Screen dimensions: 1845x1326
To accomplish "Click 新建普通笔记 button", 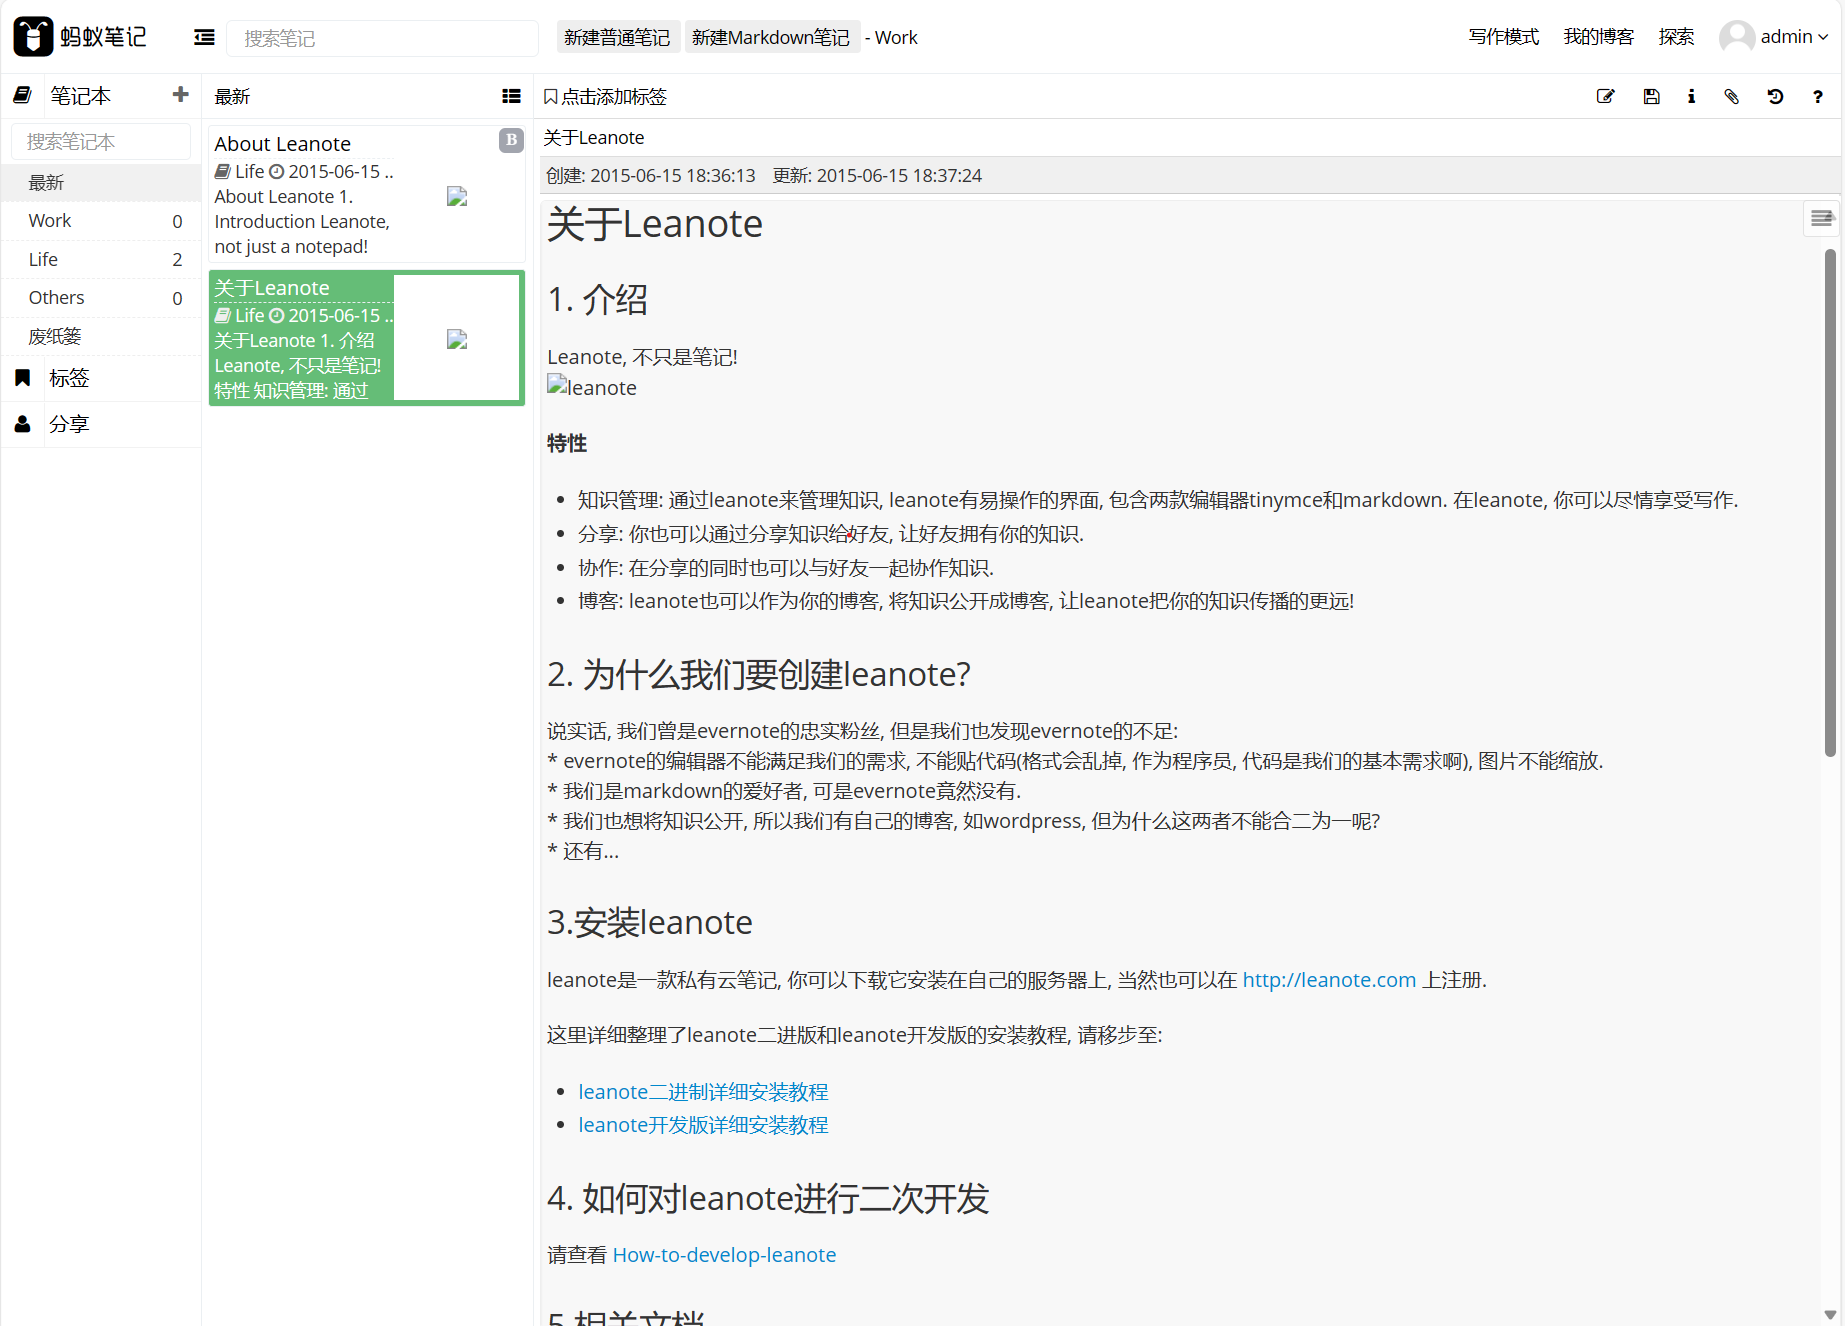I will tap(617, 37).
